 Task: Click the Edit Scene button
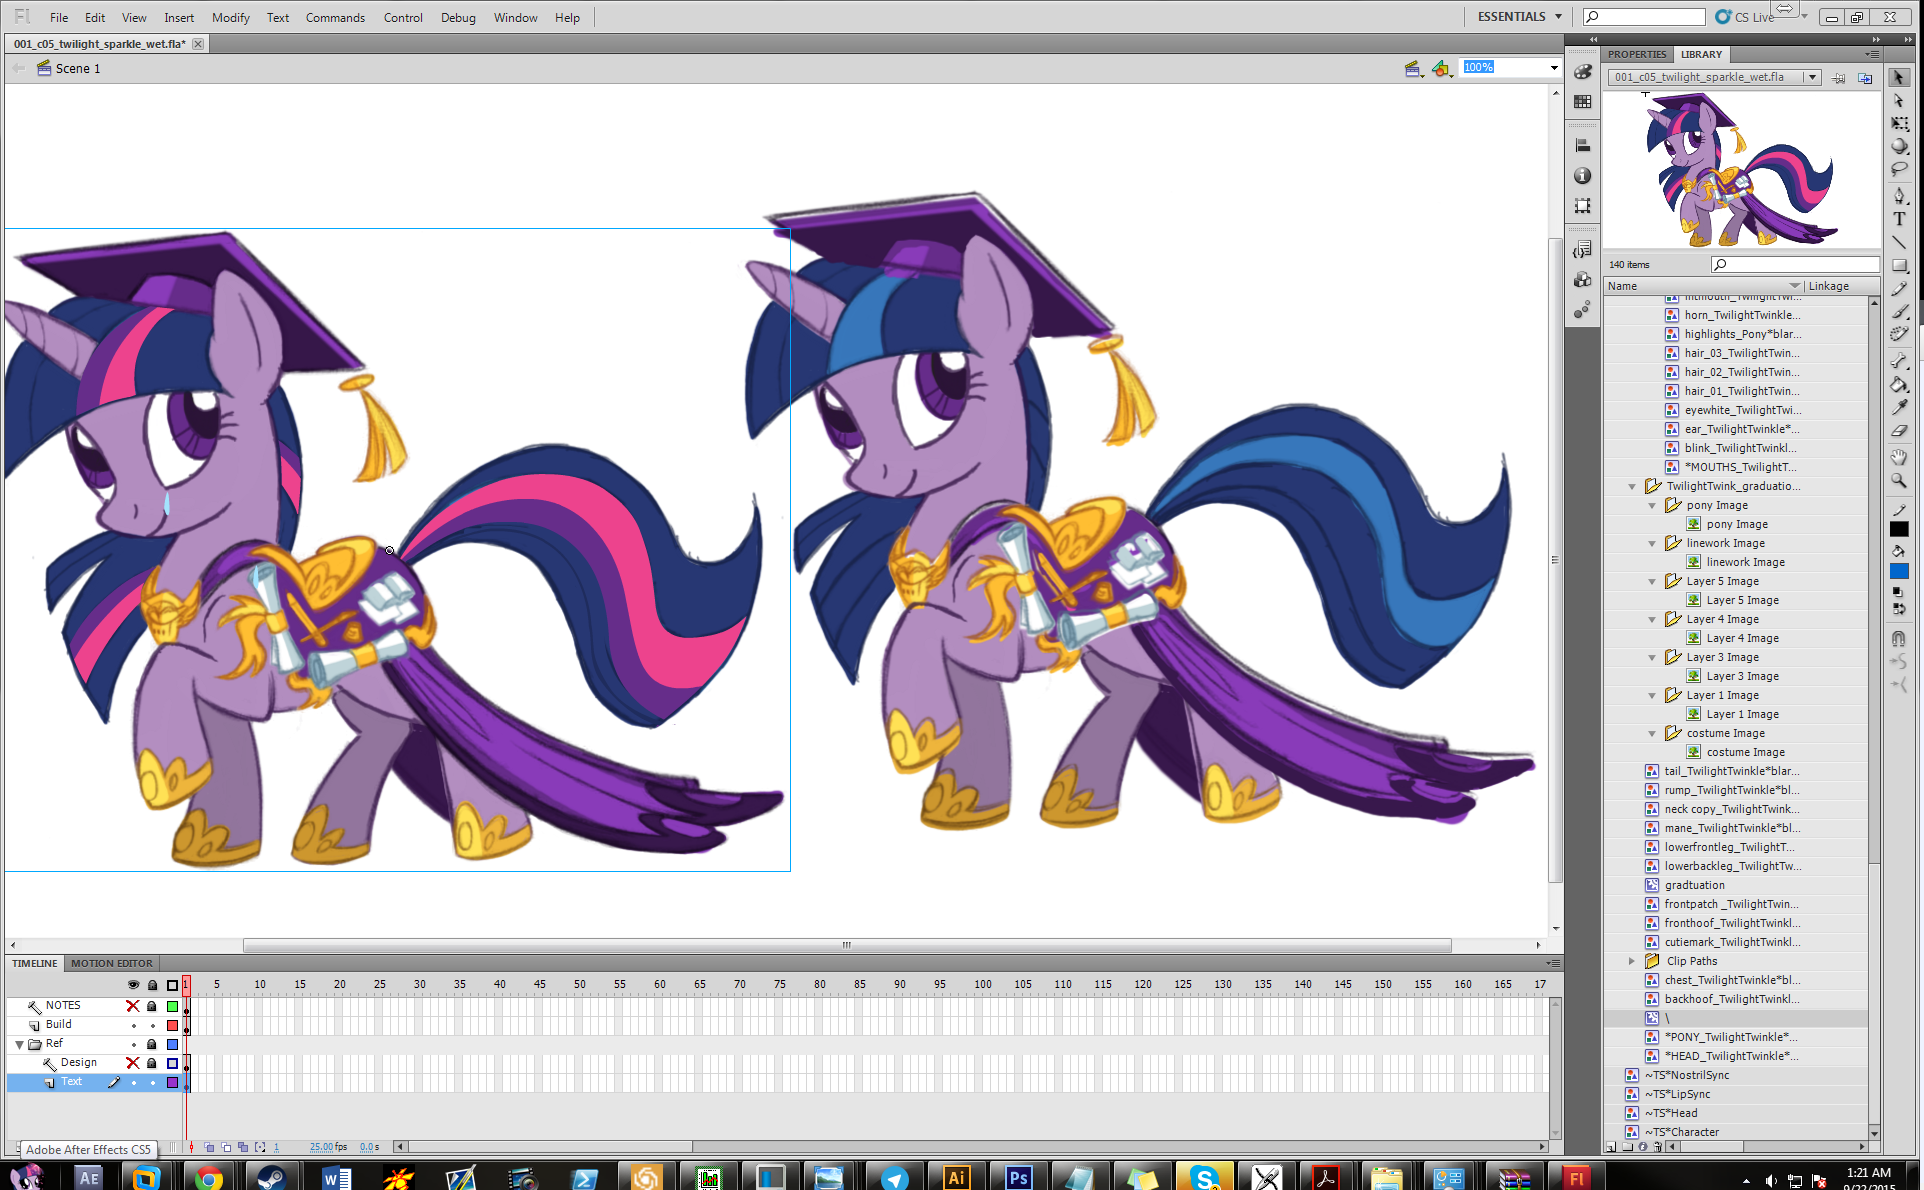pyautogui.click(x=1413, y=69)
